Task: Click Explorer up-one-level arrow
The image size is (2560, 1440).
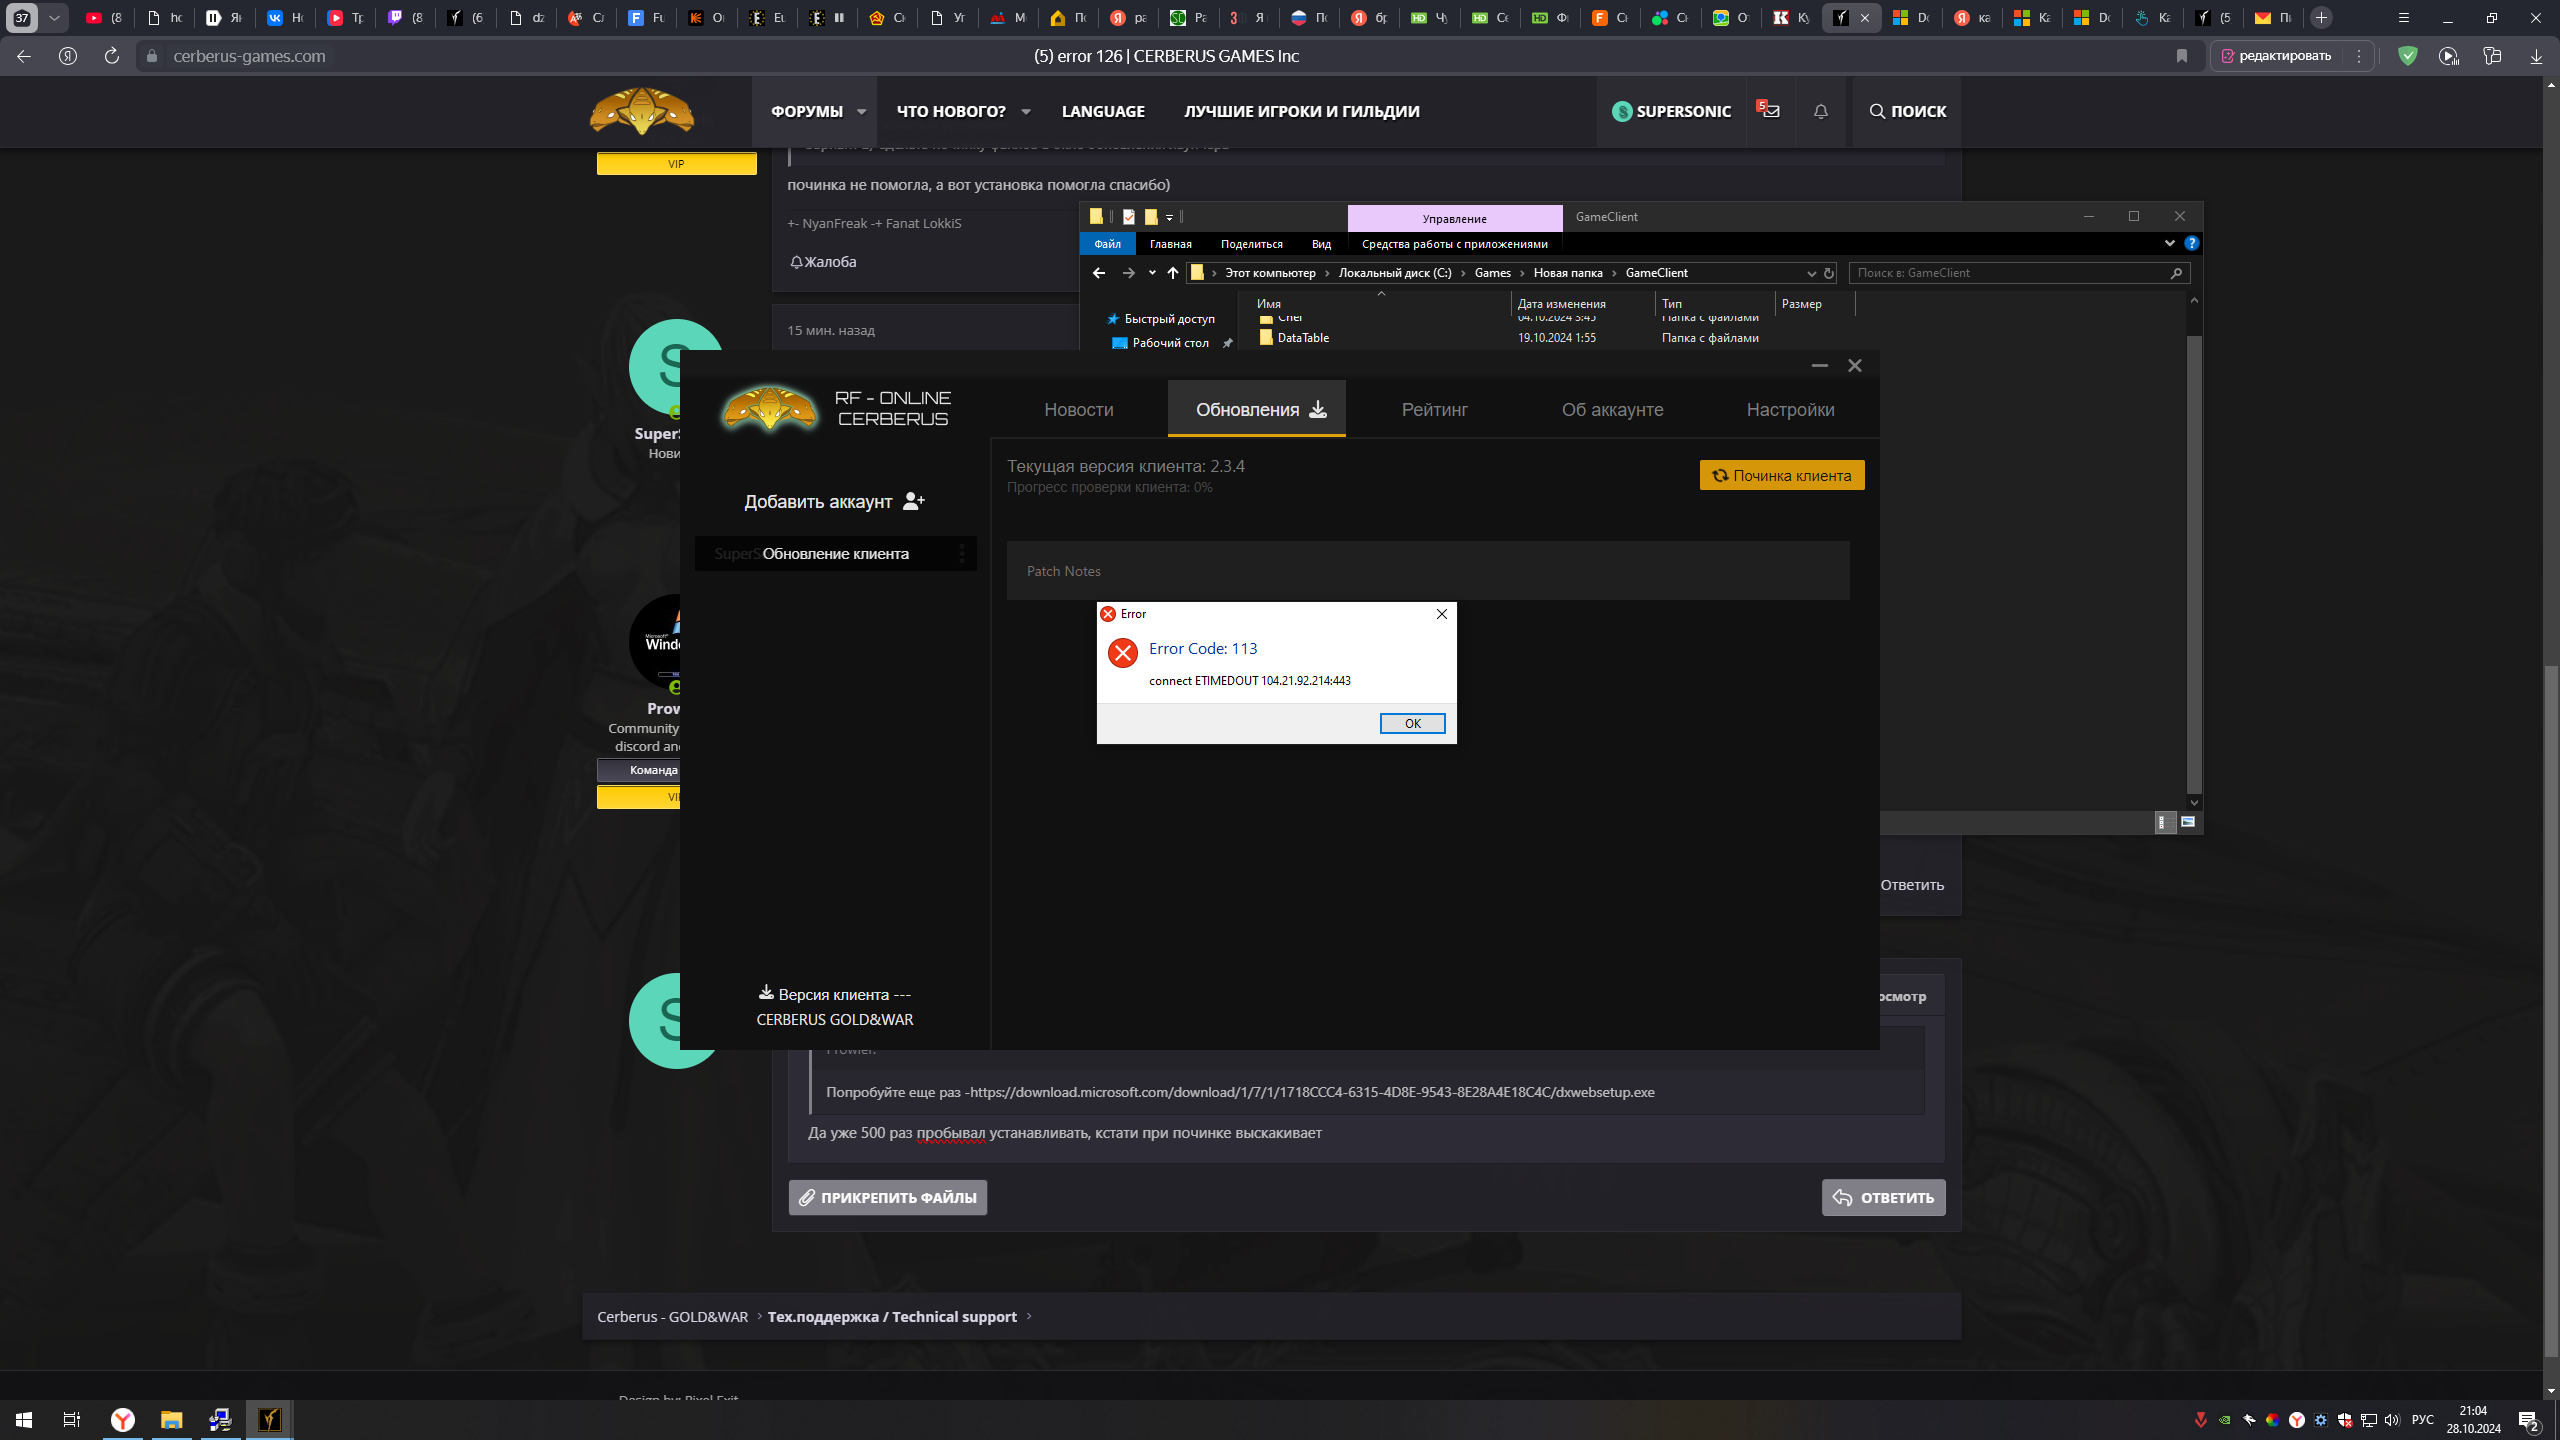Action: 1172,272
